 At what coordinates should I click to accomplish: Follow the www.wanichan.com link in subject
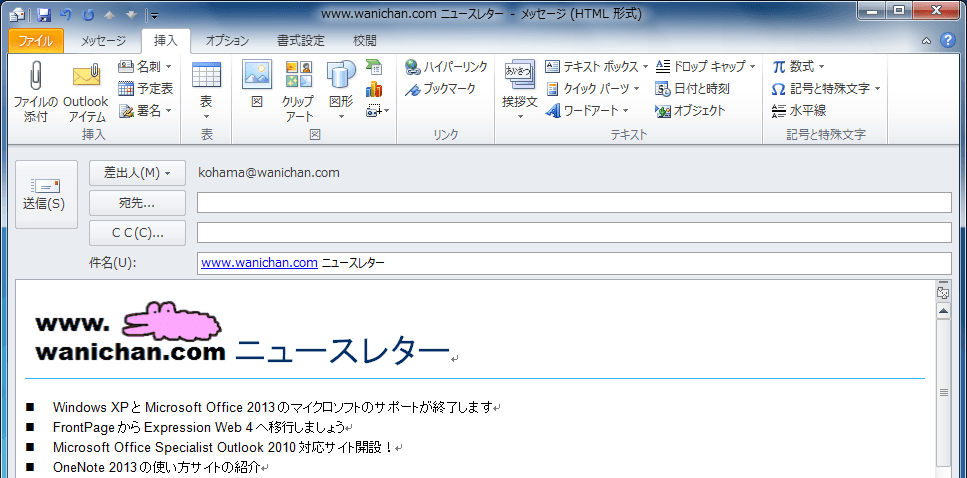pos(259,263)
